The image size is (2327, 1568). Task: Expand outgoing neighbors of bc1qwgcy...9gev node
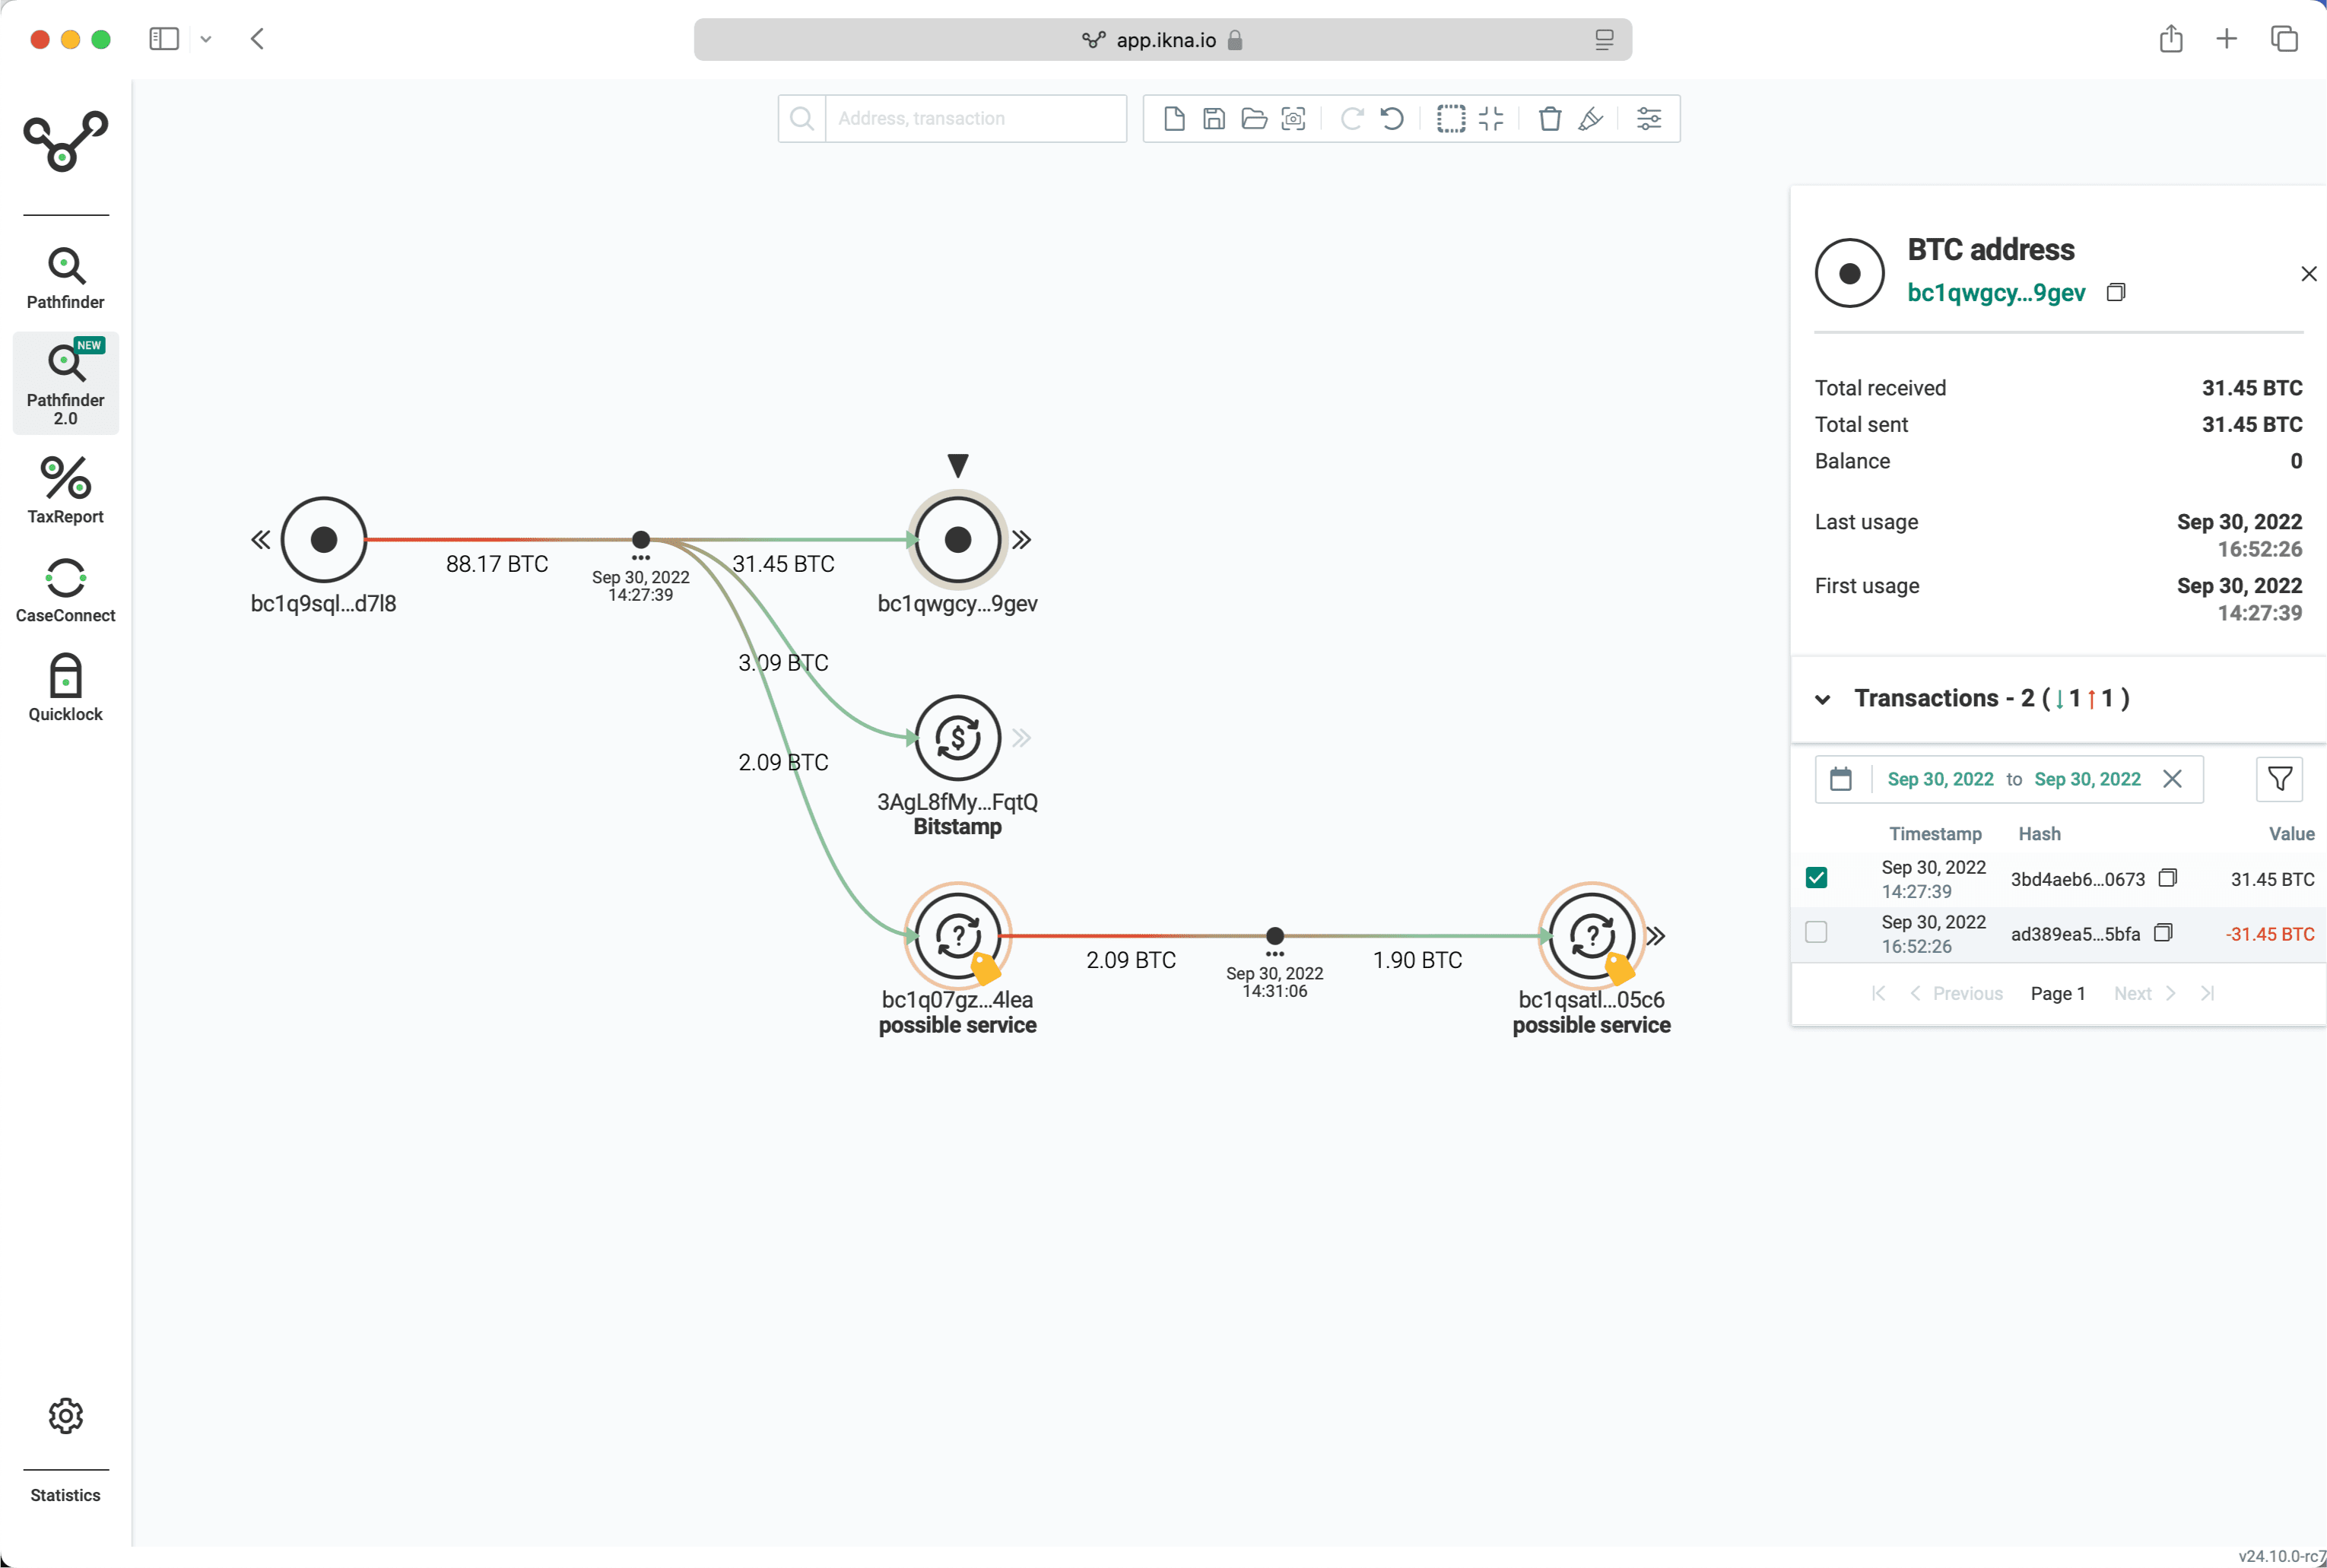(1021, 540)
